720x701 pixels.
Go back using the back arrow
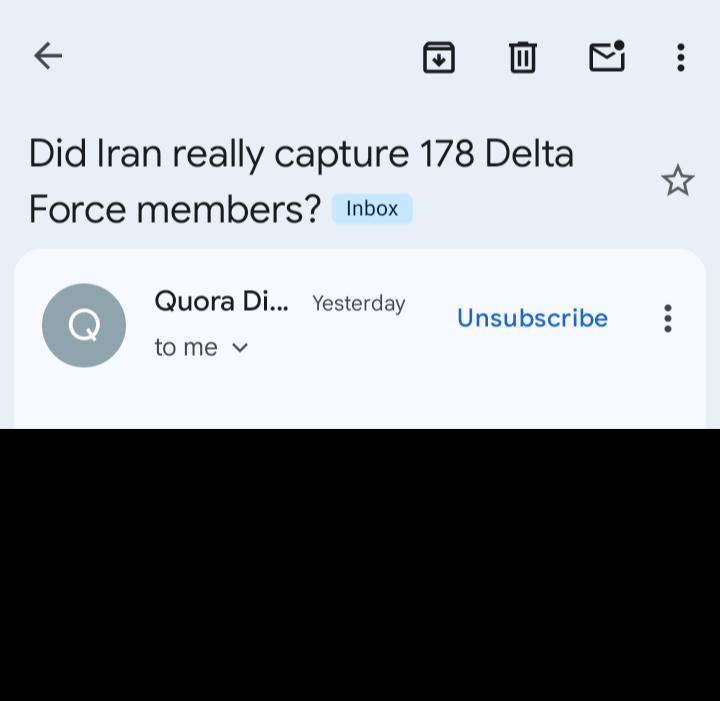click(x=47, y=56)
